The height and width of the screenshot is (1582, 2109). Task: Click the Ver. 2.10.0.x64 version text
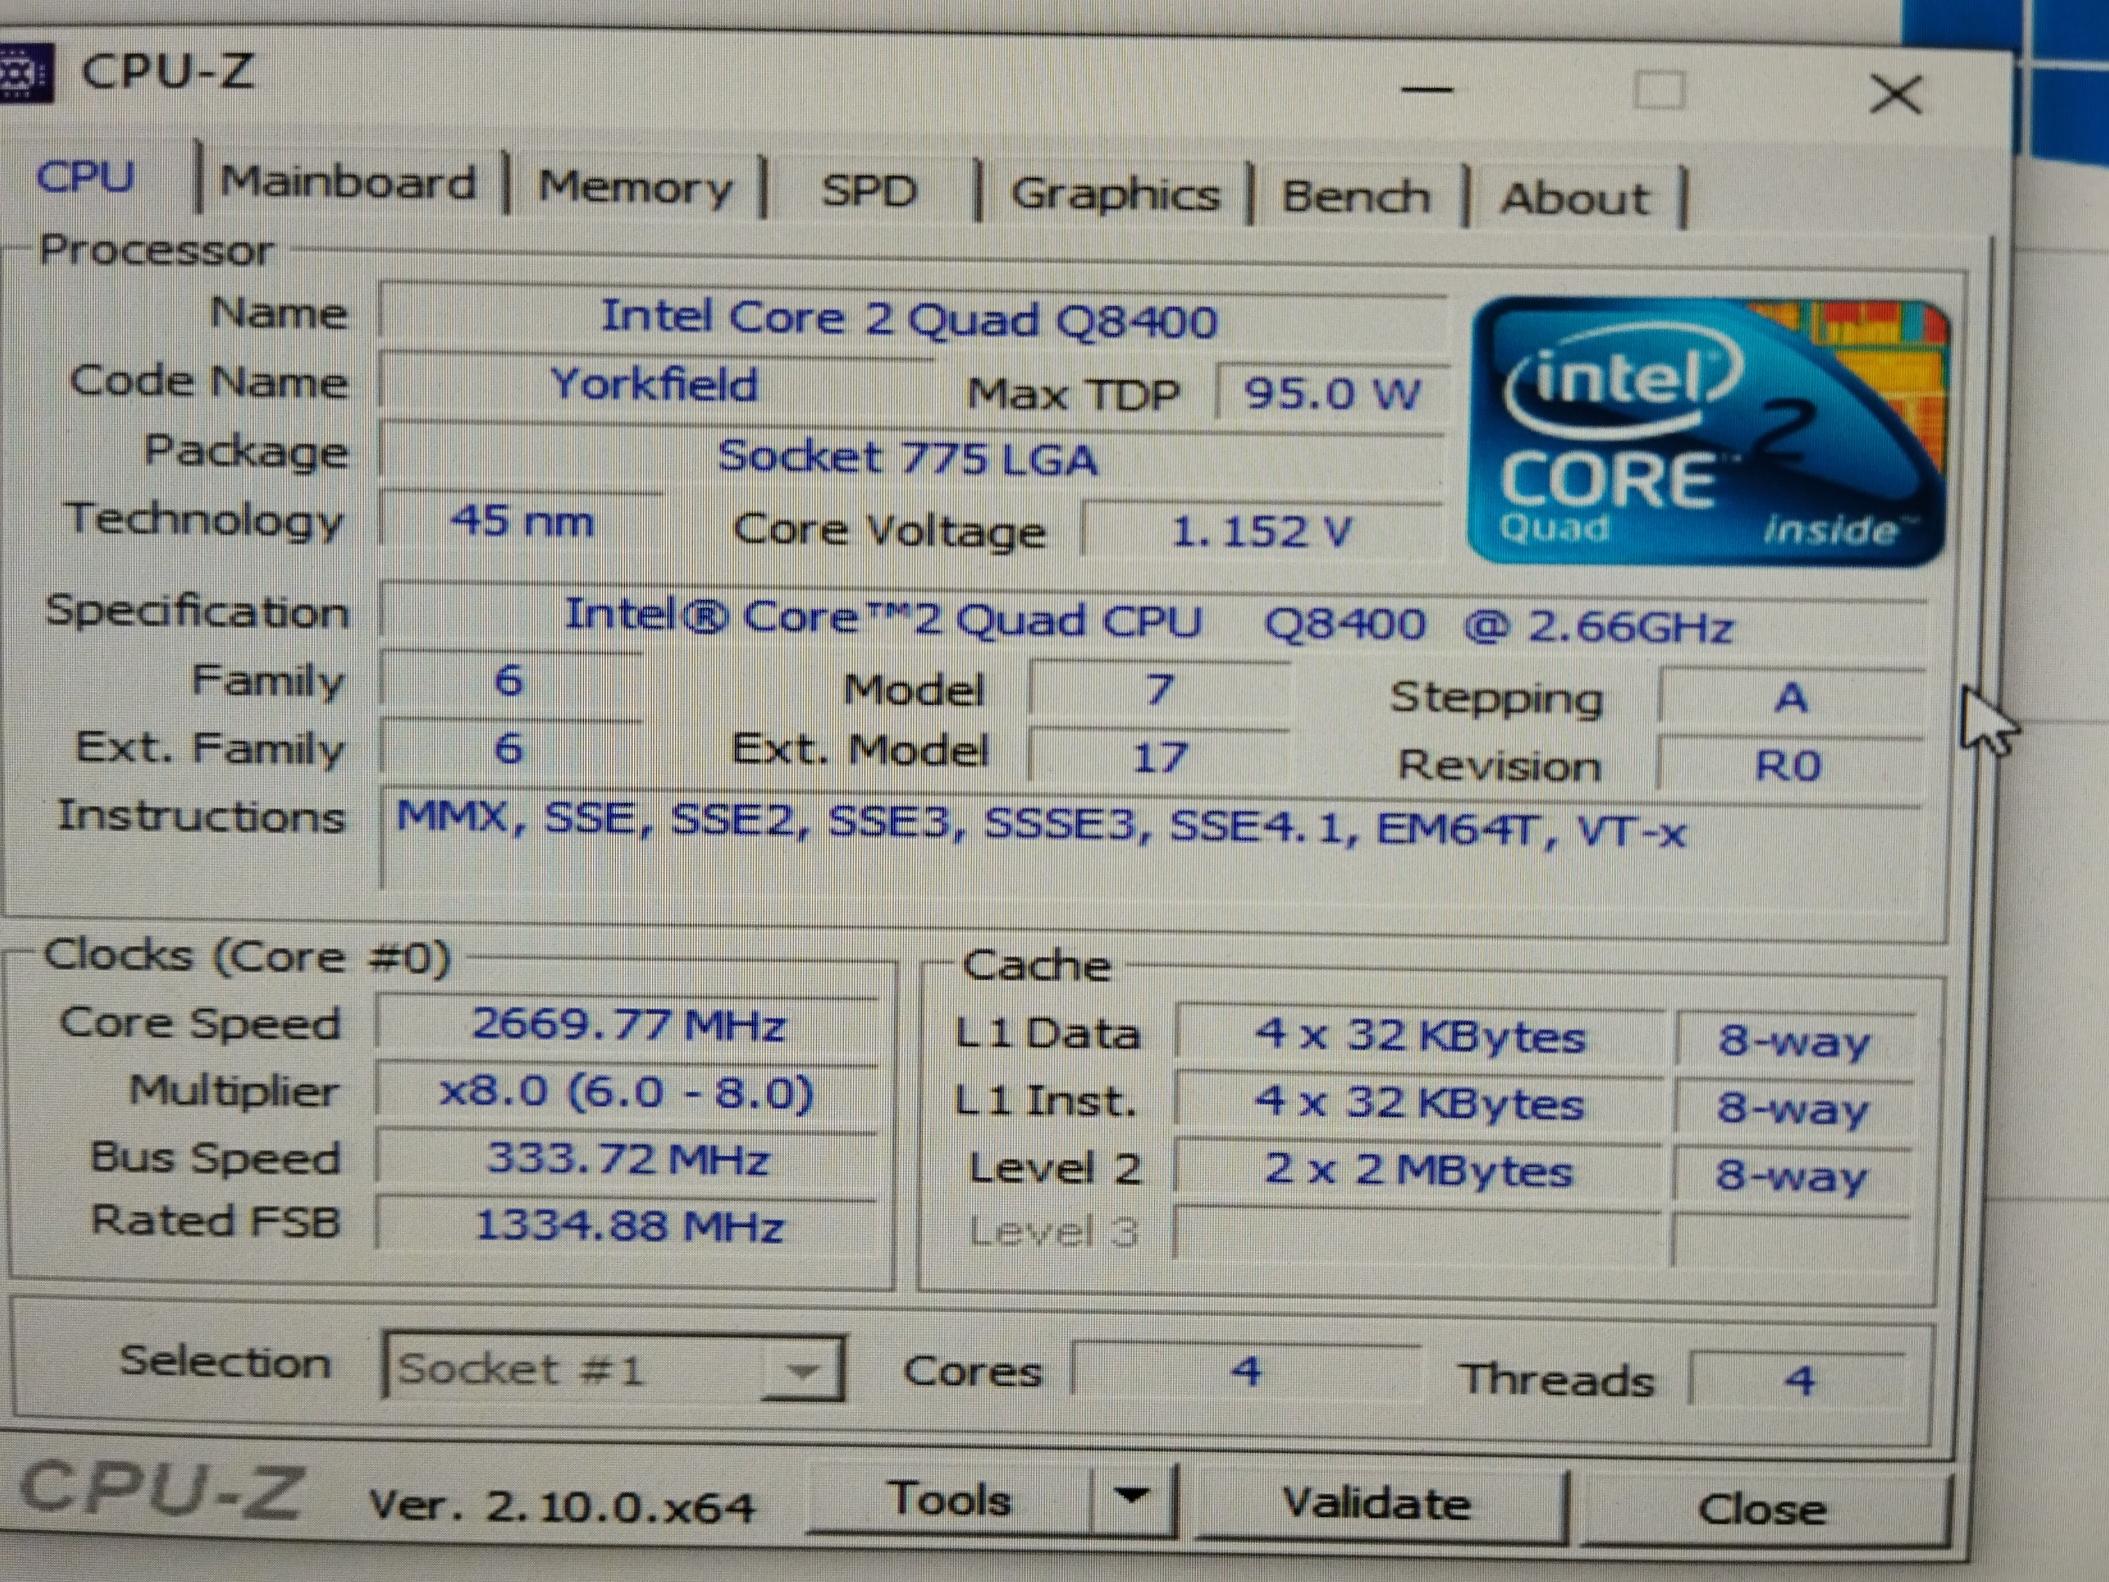[562, 1505]
